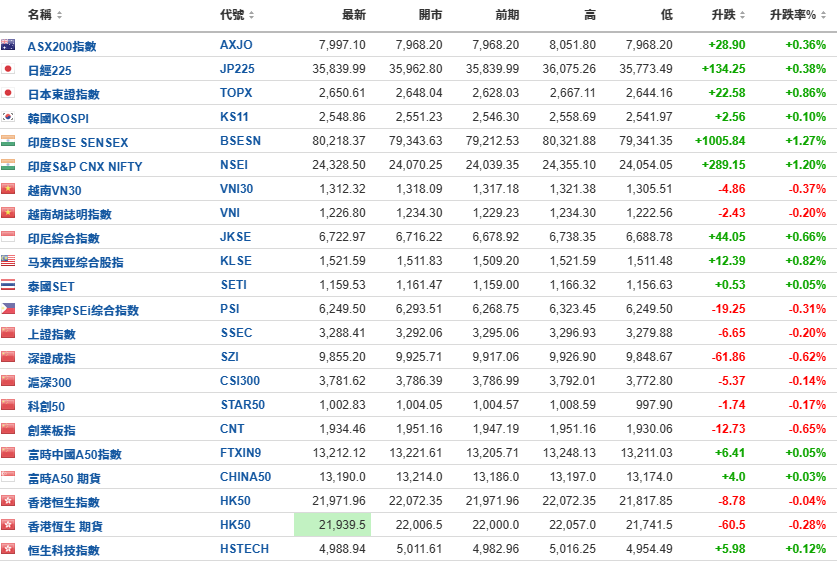Click the AXJO ticker code
The image size is (837, 564).
[x=236, y=45]
